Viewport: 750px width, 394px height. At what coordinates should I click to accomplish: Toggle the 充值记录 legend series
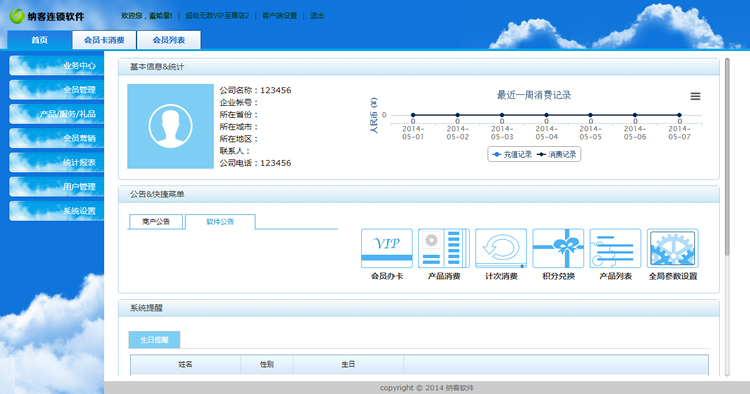point(512,154)
